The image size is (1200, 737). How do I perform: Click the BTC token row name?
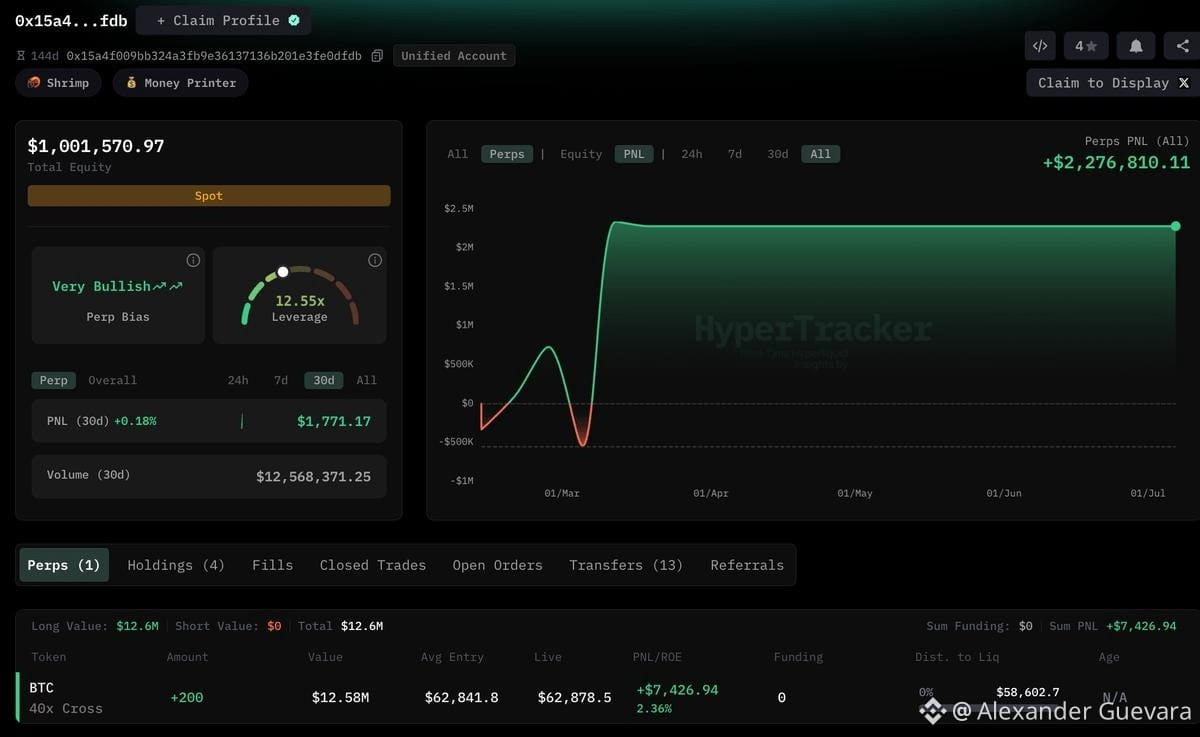click(41, 688)
